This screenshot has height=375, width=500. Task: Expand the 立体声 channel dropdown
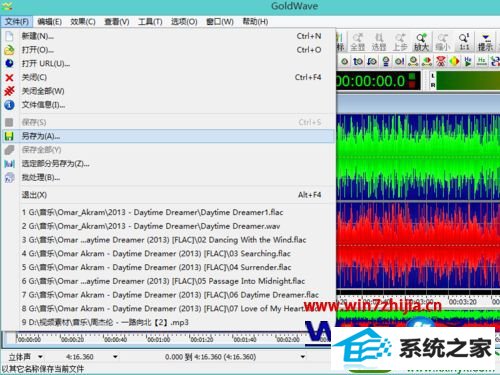click(40, 357)
